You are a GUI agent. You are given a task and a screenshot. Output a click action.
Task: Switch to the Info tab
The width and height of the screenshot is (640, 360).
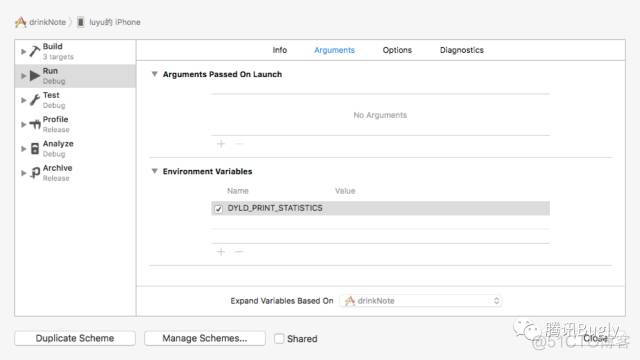coord(280,50)
